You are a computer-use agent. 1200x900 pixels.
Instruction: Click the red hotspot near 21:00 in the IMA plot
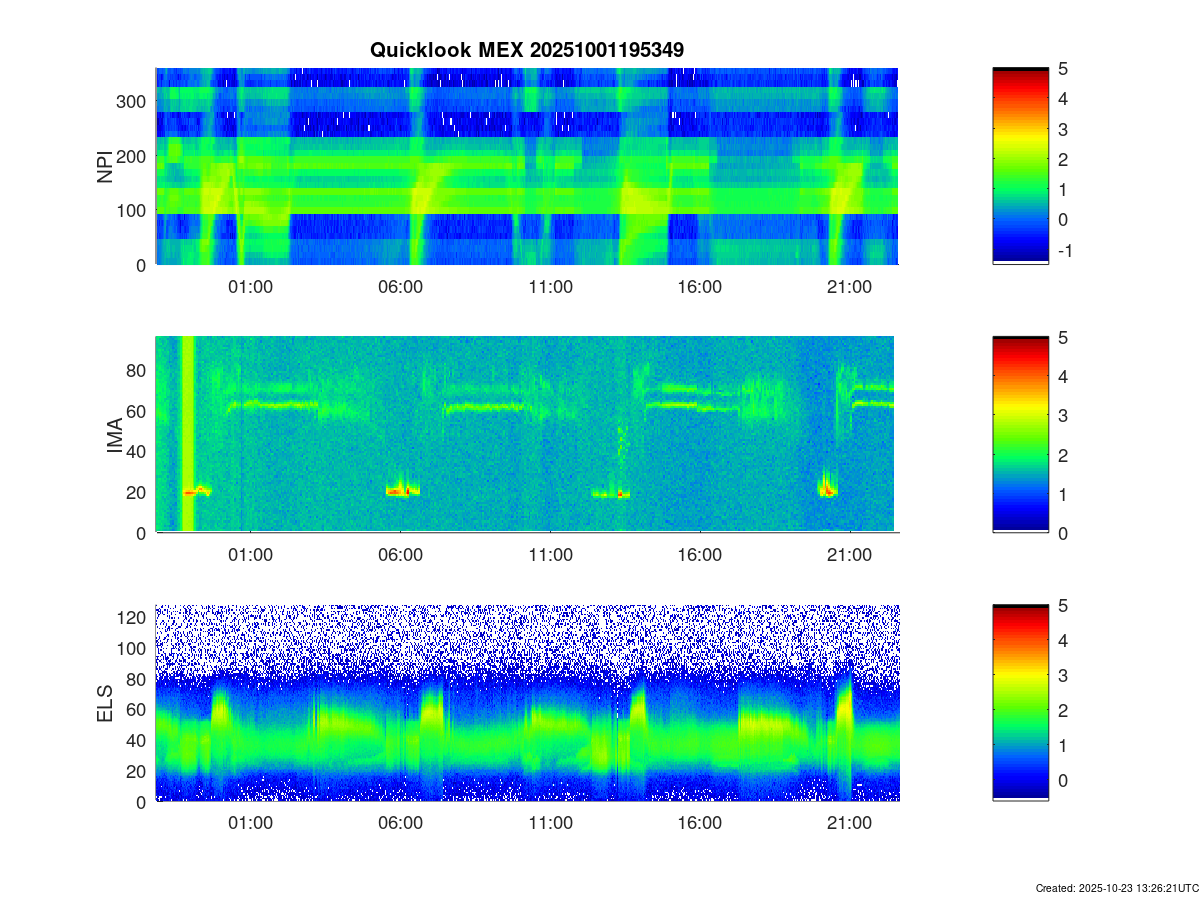pyautogui.click(x=827, y=489)
